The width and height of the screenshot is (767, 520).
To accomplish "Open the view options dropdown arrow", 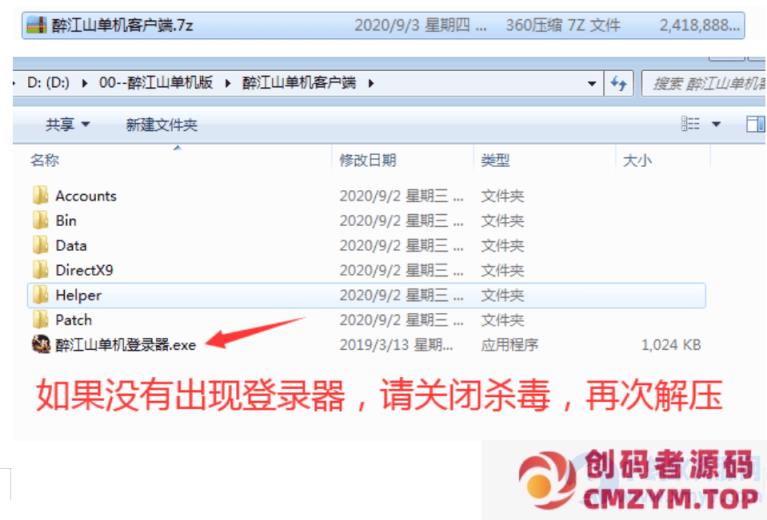I will click(716, 124).
